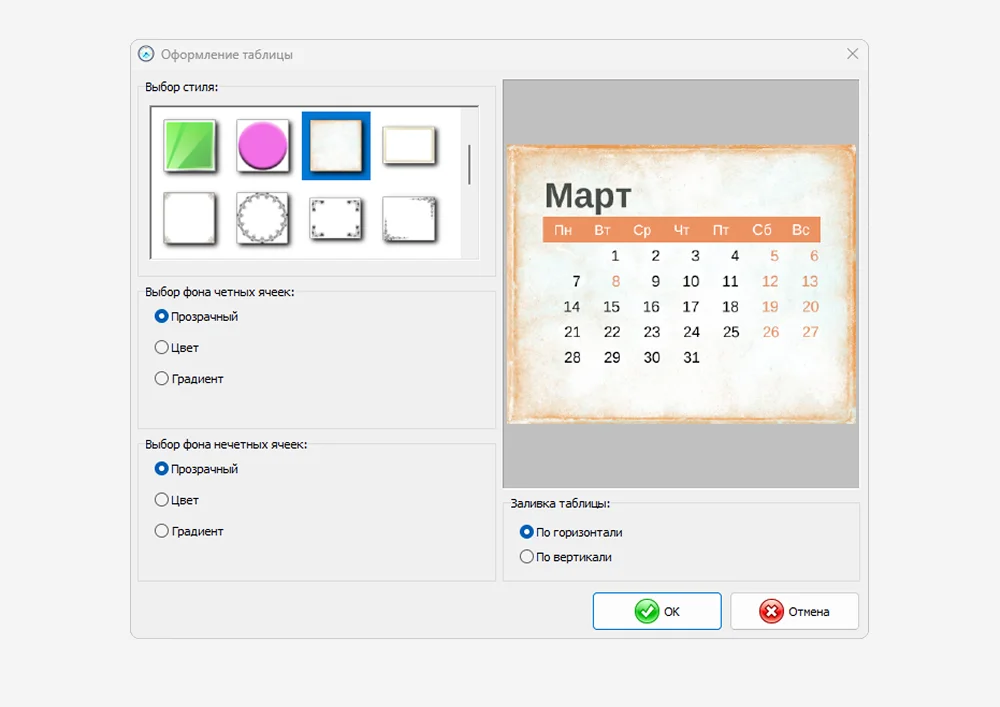Enable По горизонтали table fill

click(527, 533)
